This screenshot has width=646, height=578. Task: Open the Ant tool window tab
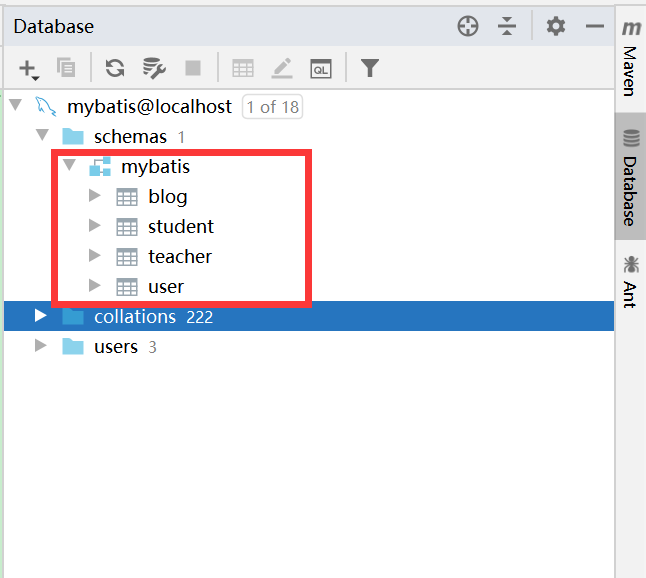631,282
